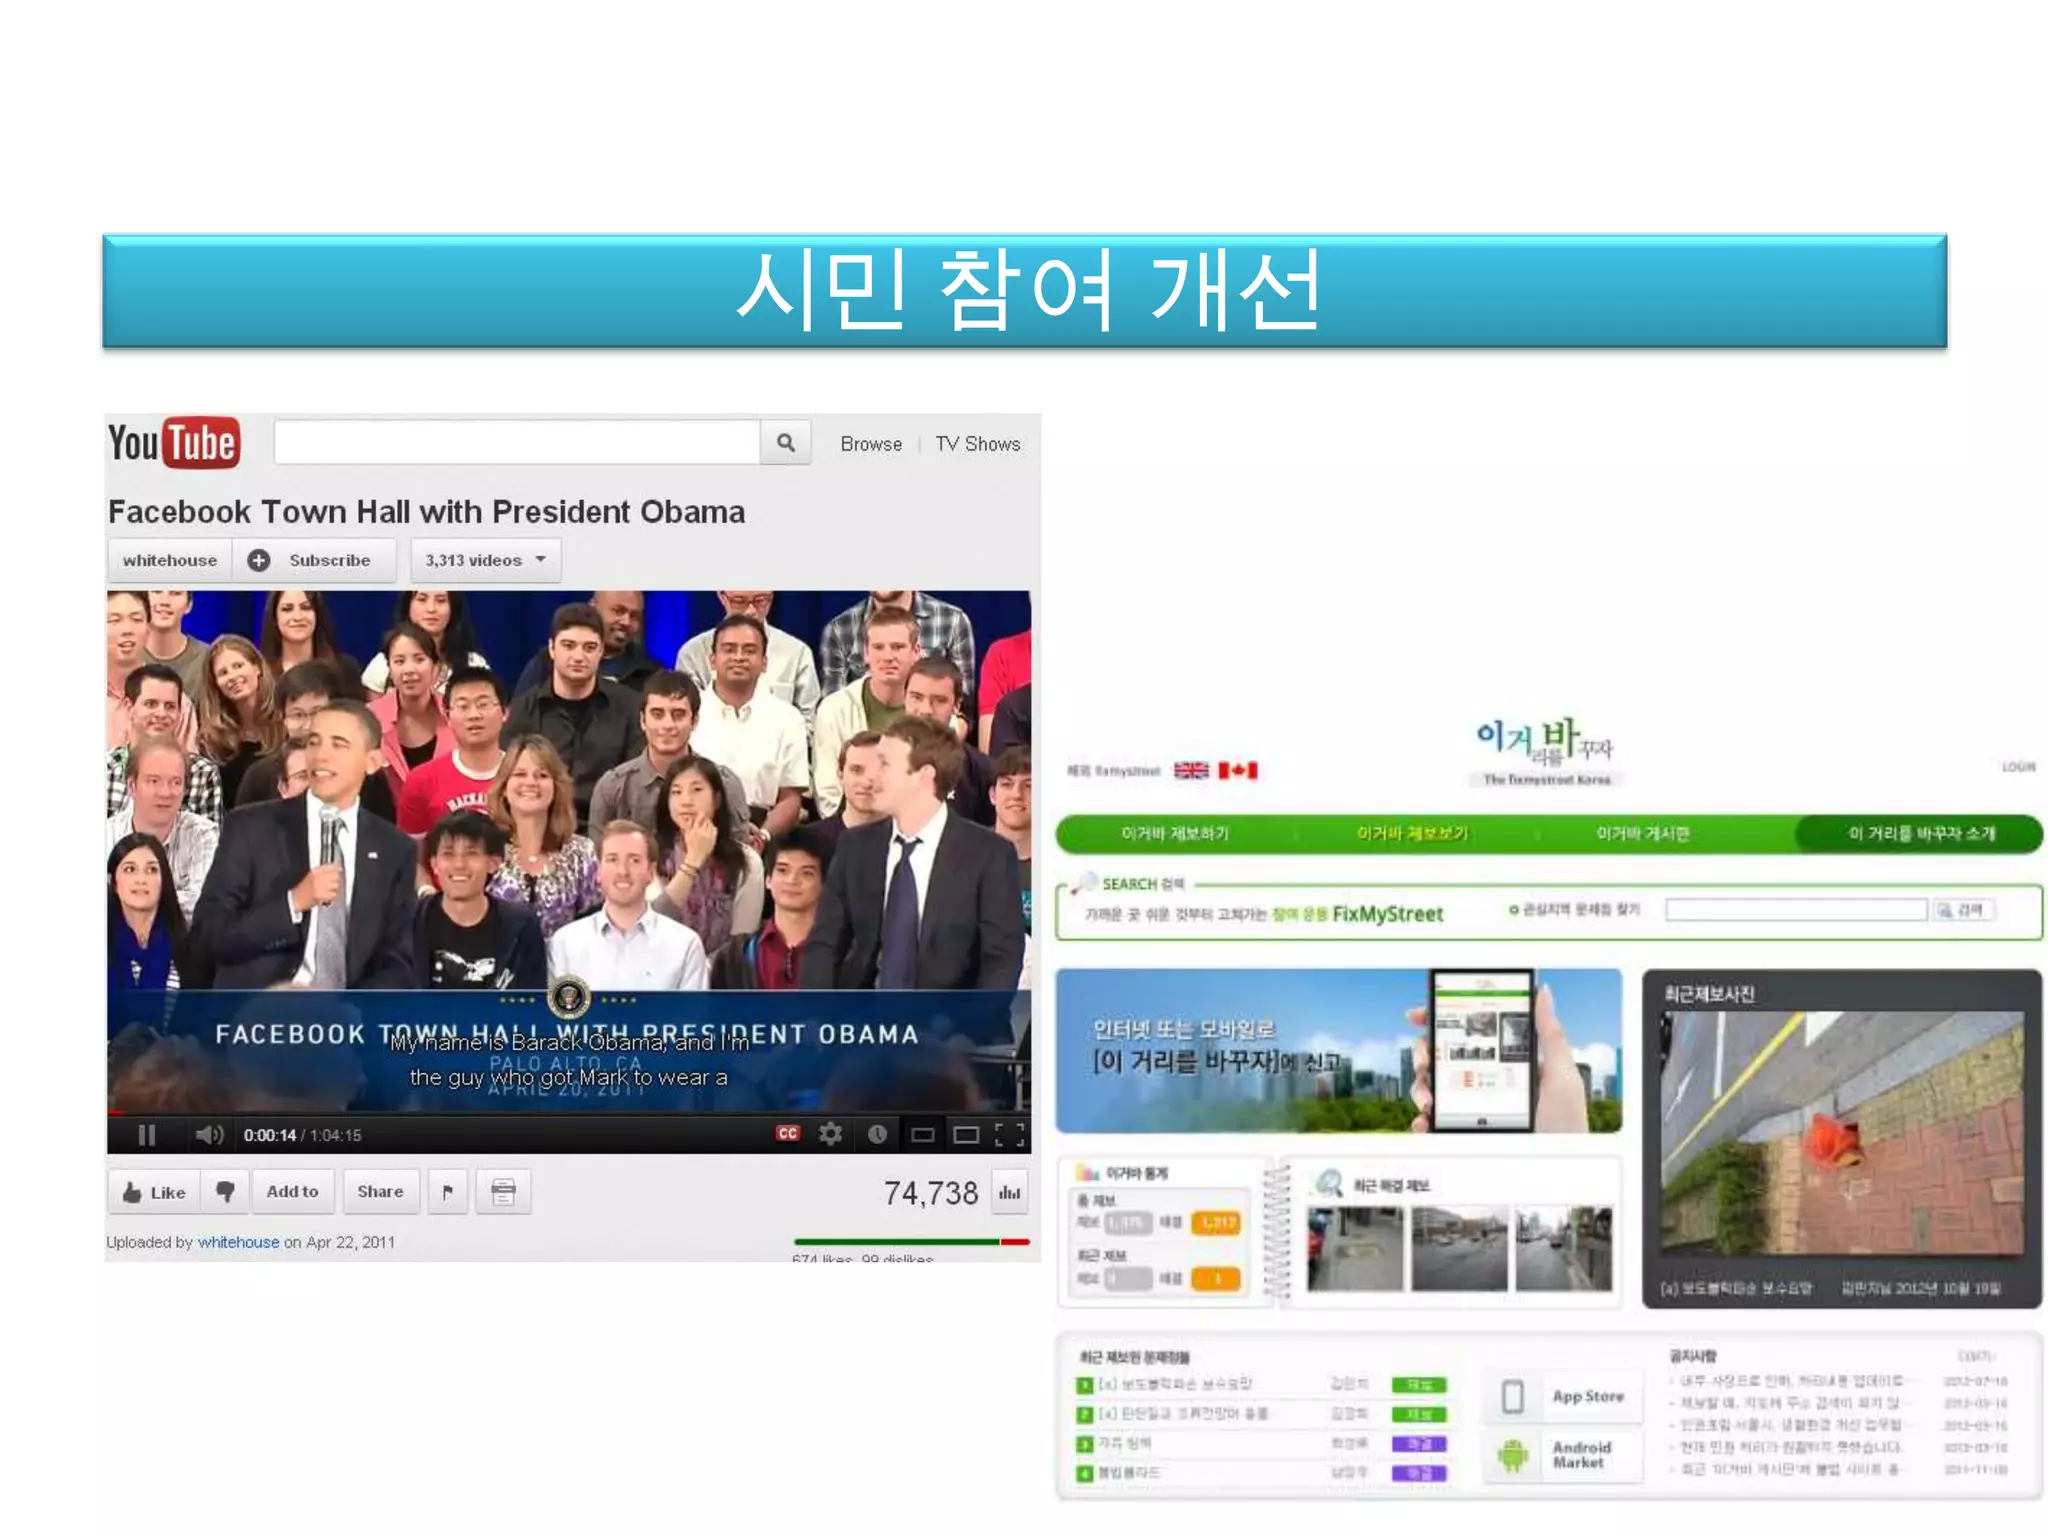The width and height of the screenshot is (2048, 1536).
Task: Open the interactive transcript icon
Action: [504, 1192]
